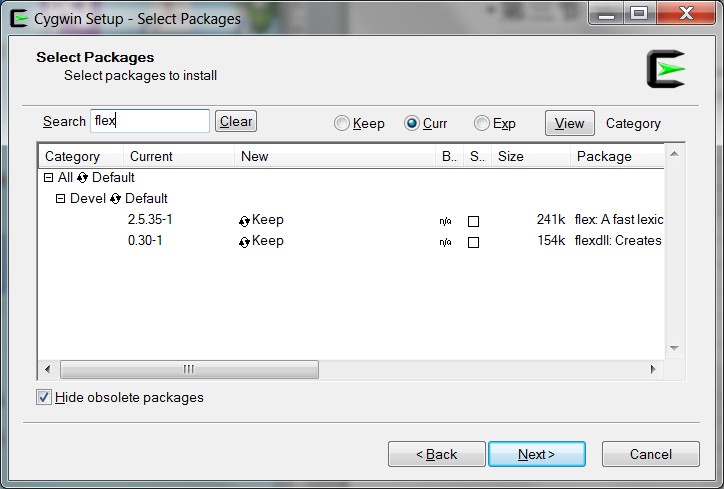Tick the source checkbox for the flexdll package
Image resolution: width=724 pixels, height=489 pixels.
coord(473,242)
